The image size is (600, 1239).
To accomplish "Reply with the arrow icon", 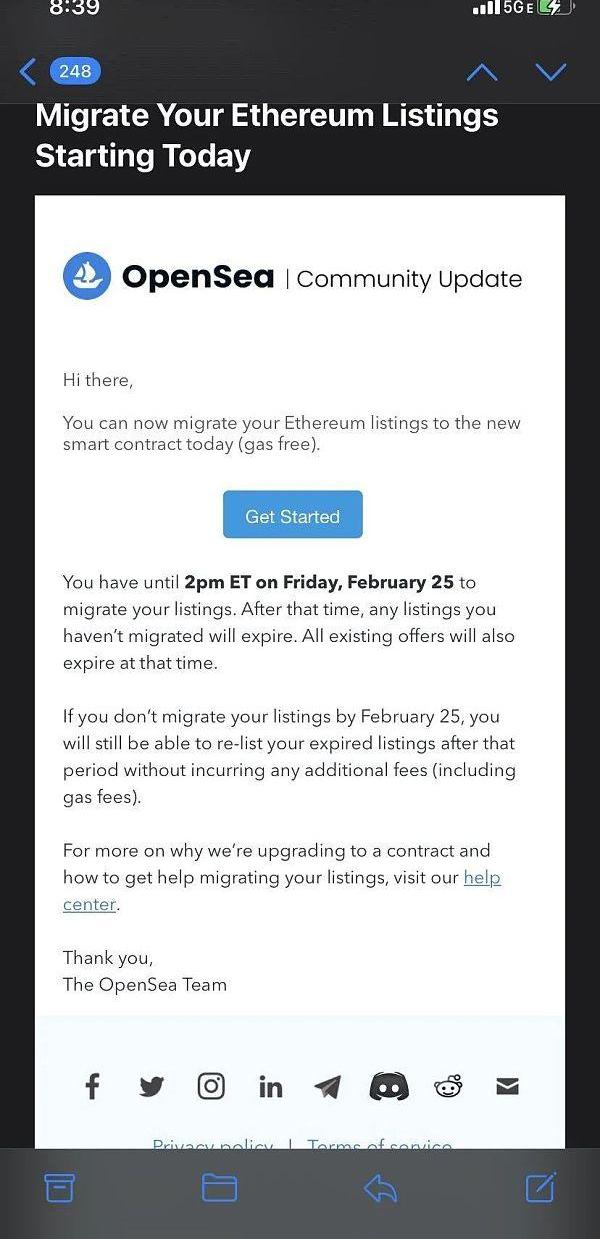I will pyautogui.click(x=380, y=1187).
